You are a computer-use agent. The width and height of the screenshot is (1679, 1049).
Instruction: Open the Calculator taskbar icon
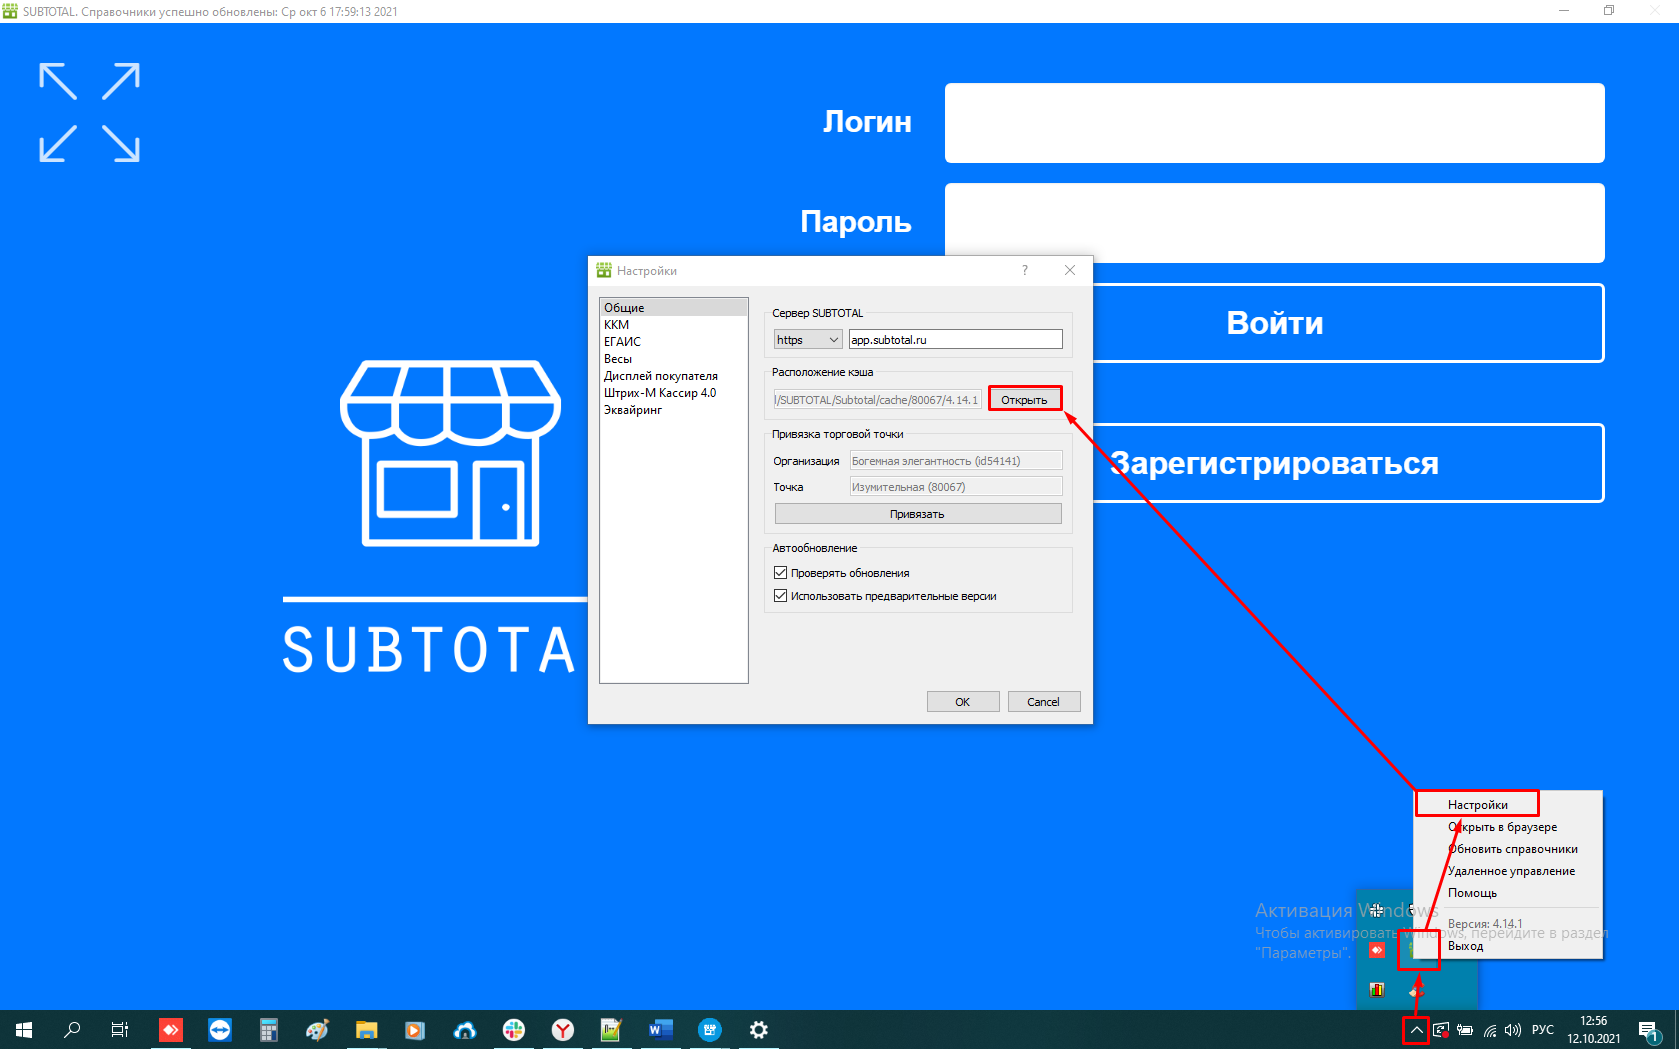pos(269,1029)
